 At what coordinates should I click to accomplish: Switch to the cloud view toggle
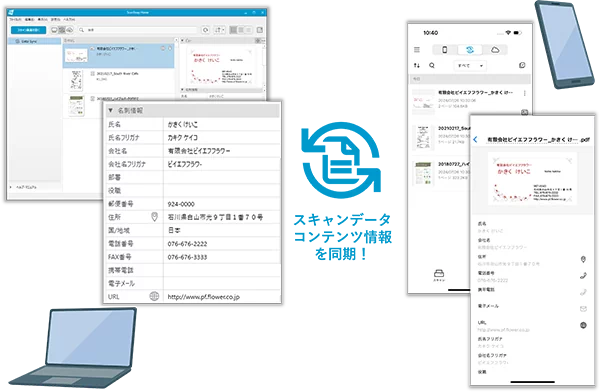click(x=495, y=50)
